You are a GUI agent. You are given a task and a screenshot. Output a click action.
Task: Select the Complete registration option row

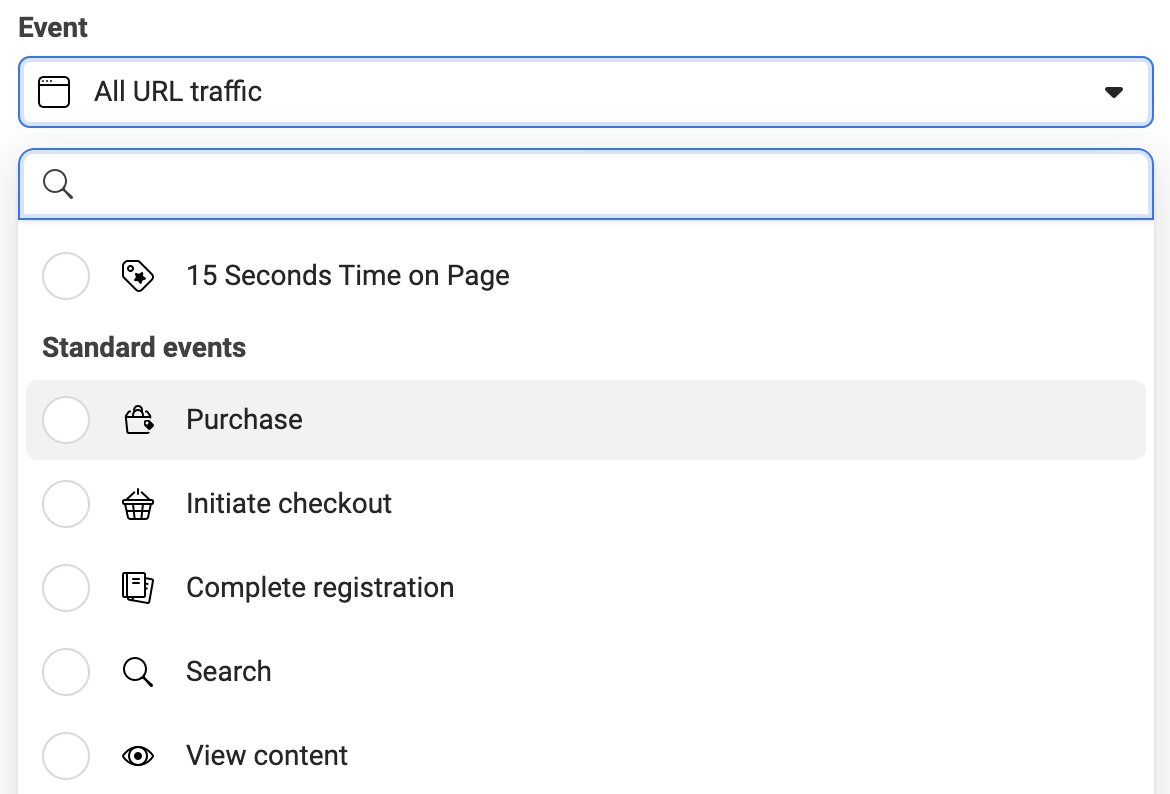(x=319, y=588)
